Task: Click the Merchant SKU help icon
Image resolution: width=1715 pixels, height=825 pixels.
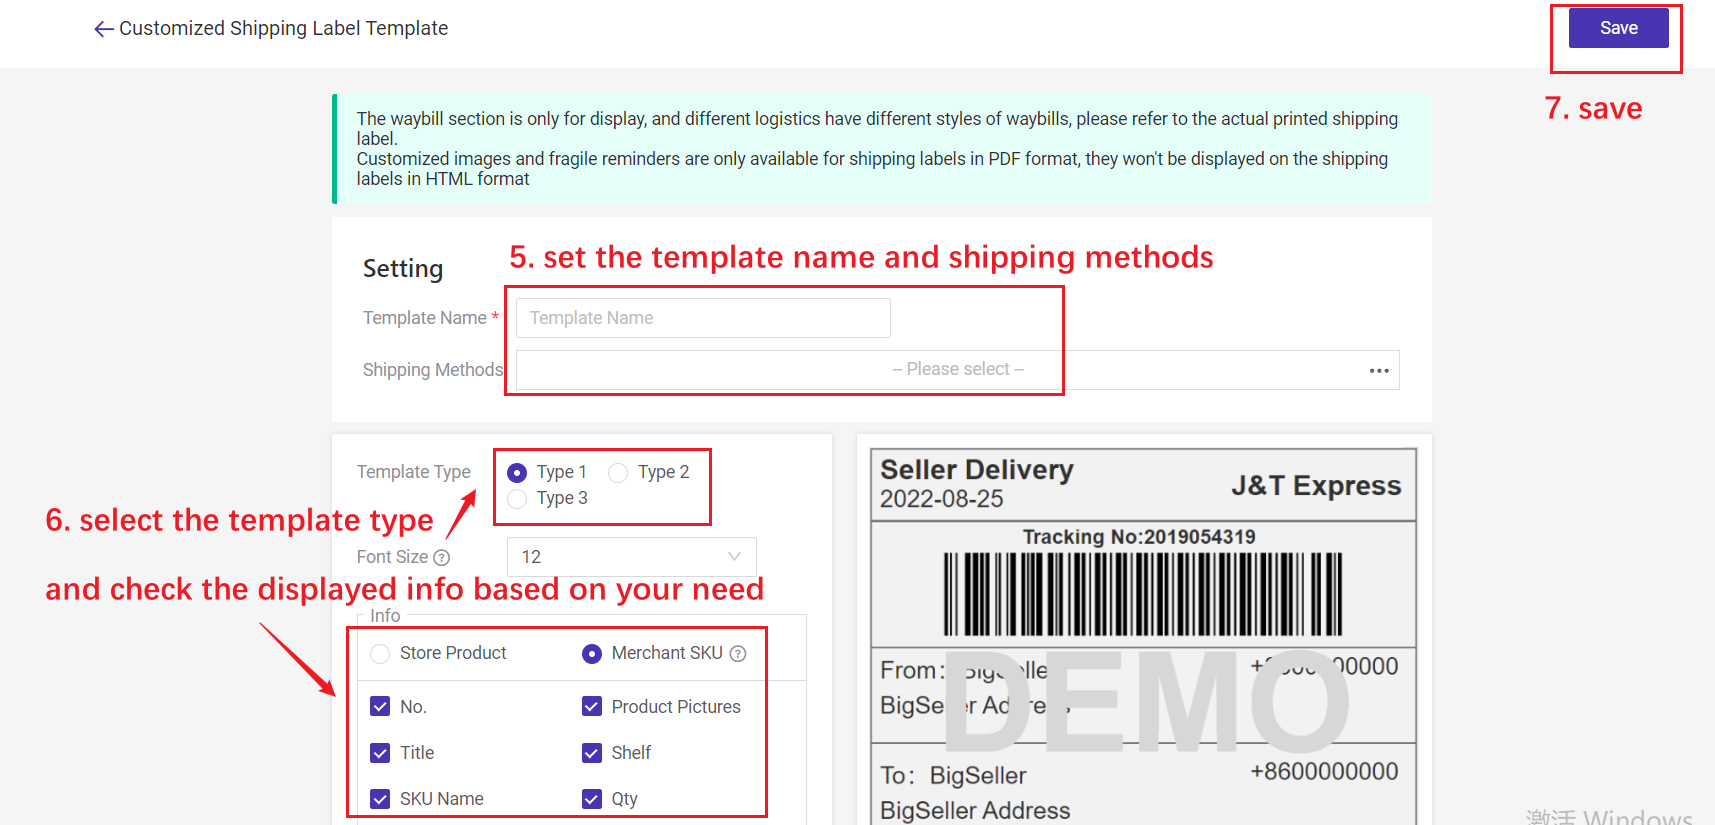Action: [x=738, y=654]
